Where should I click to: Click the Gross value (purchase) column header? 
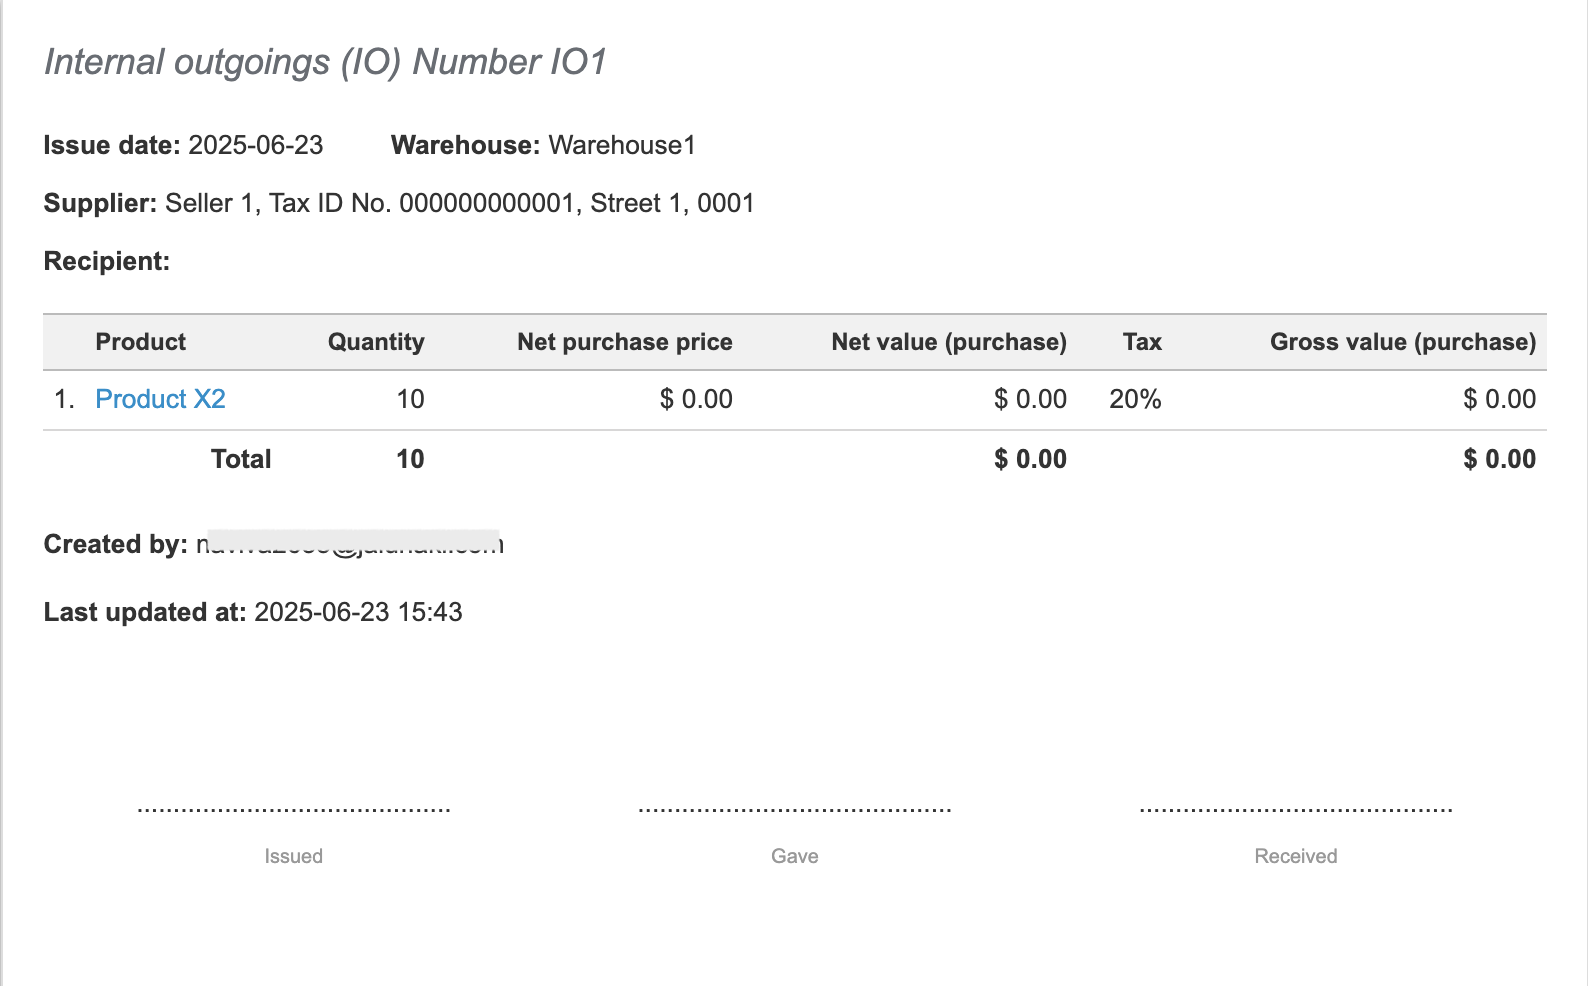point(1402,342)
